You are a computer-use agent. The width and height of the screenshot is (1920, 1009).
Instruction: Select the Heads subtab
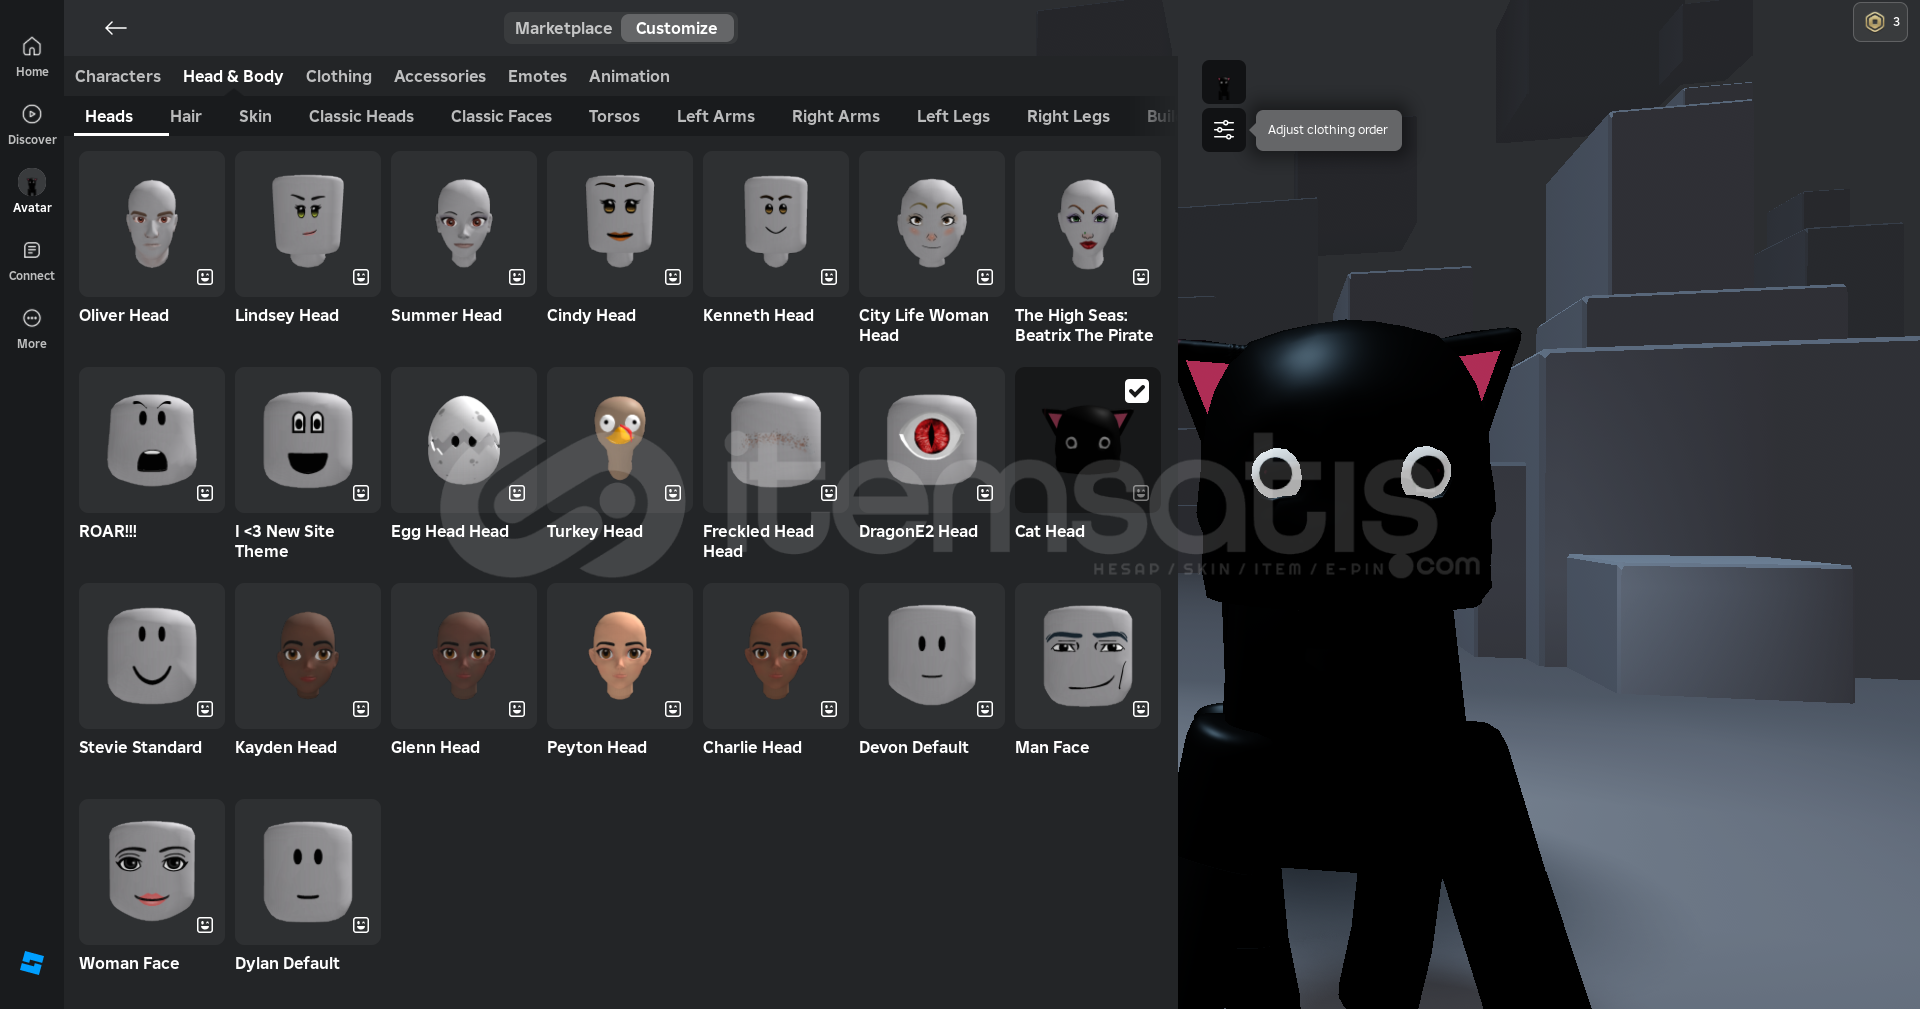[x=109, y=116]
